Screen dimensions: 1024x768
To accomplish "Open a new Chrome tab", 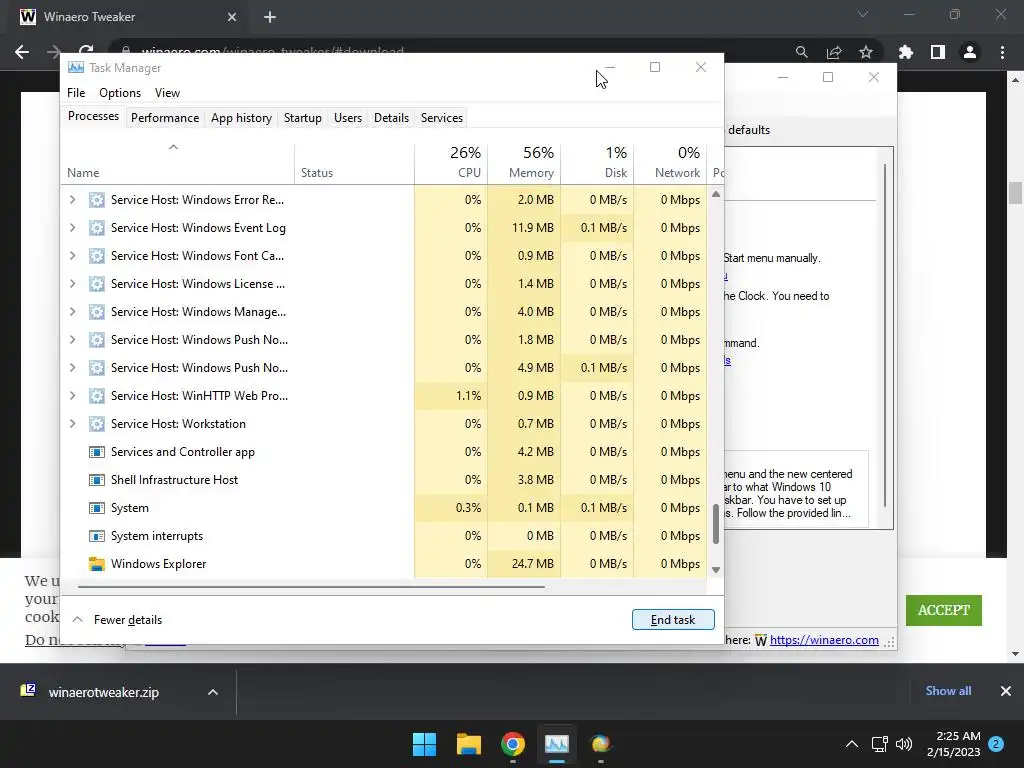I will (x=270, y=17).
